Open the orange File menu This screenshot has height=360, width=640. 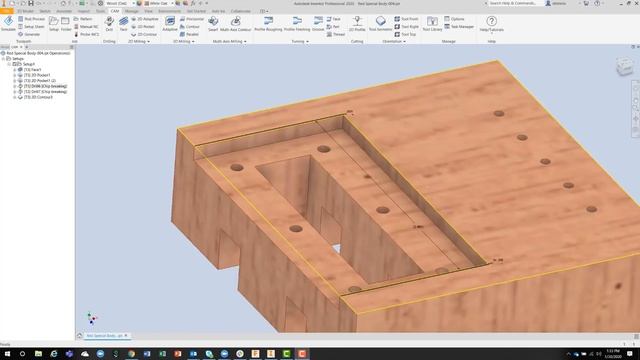[x=7, y=11]
